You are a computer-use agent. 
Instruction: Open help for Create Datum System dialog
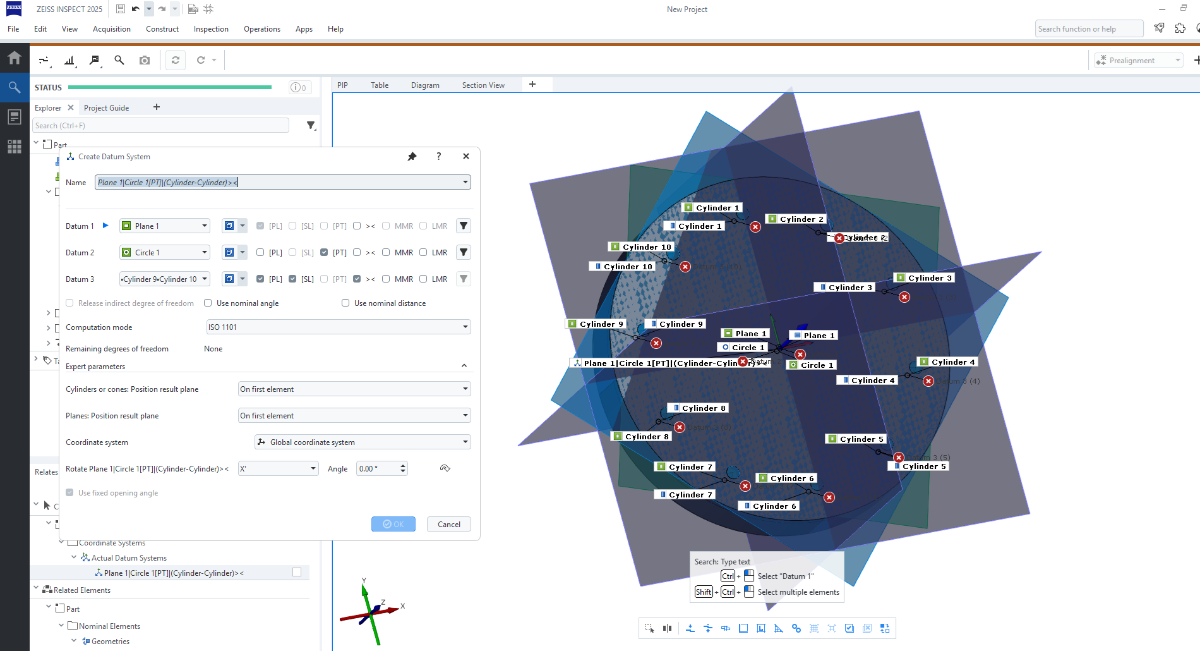(x=439, y=157)
